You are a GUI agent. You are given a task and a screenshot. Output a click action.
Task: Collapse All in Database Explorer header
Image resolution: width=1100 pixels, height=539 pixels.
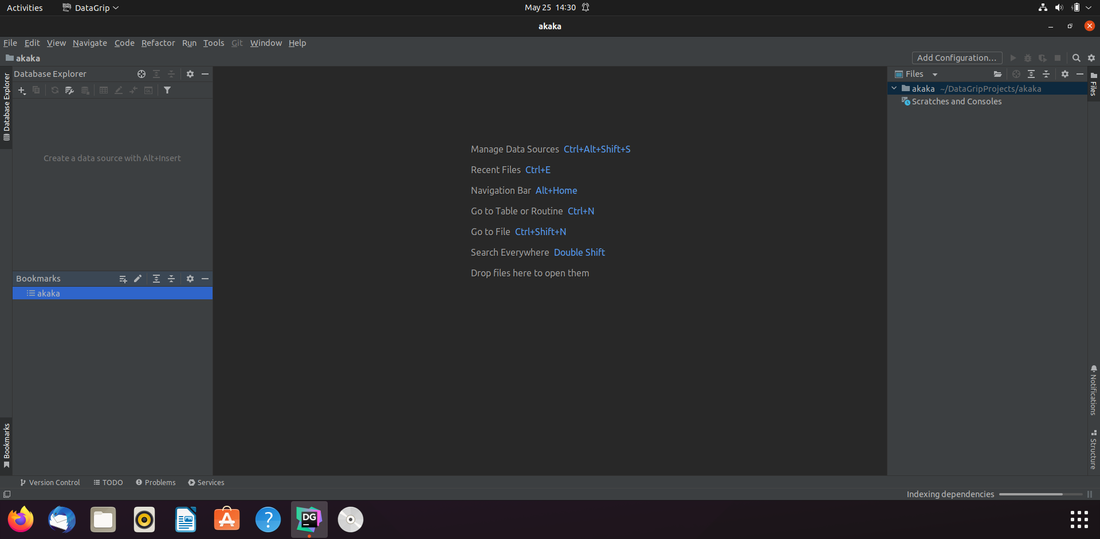[x=171, y=74]
